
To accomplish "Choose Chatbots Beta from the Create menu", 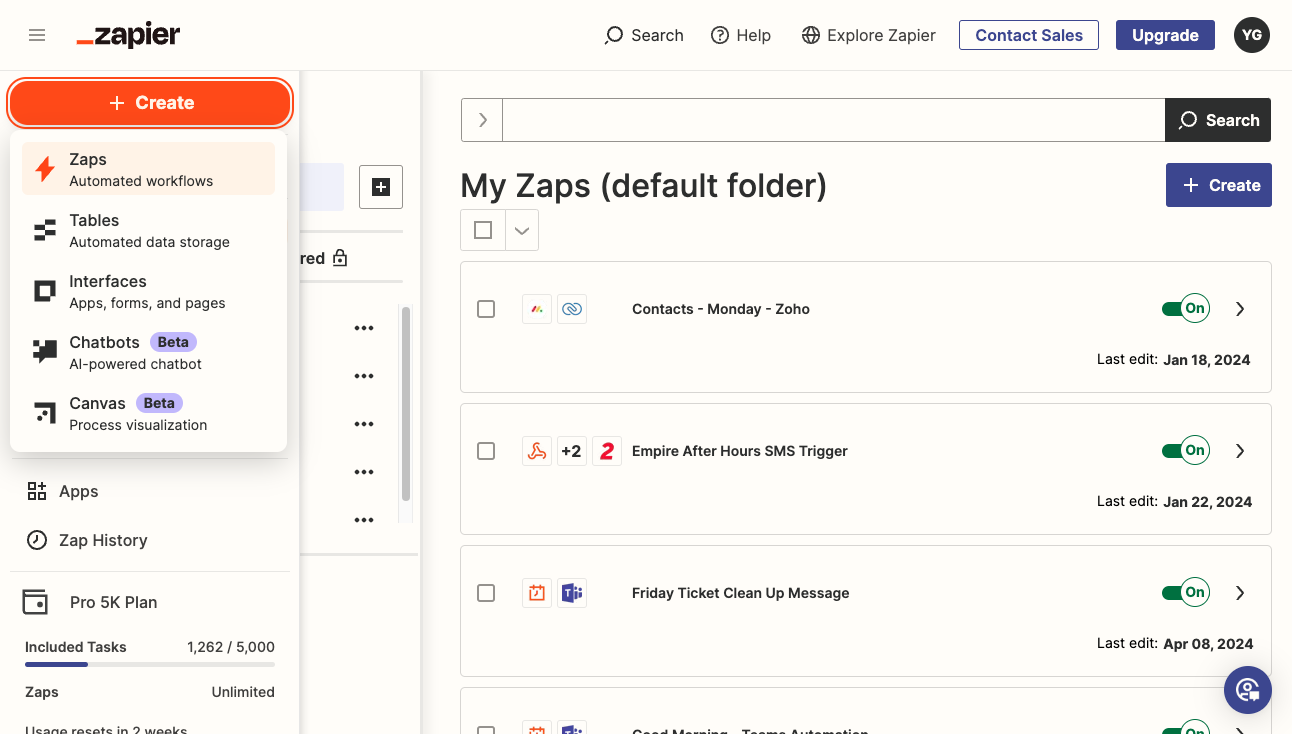I will (x=148, y=352).
